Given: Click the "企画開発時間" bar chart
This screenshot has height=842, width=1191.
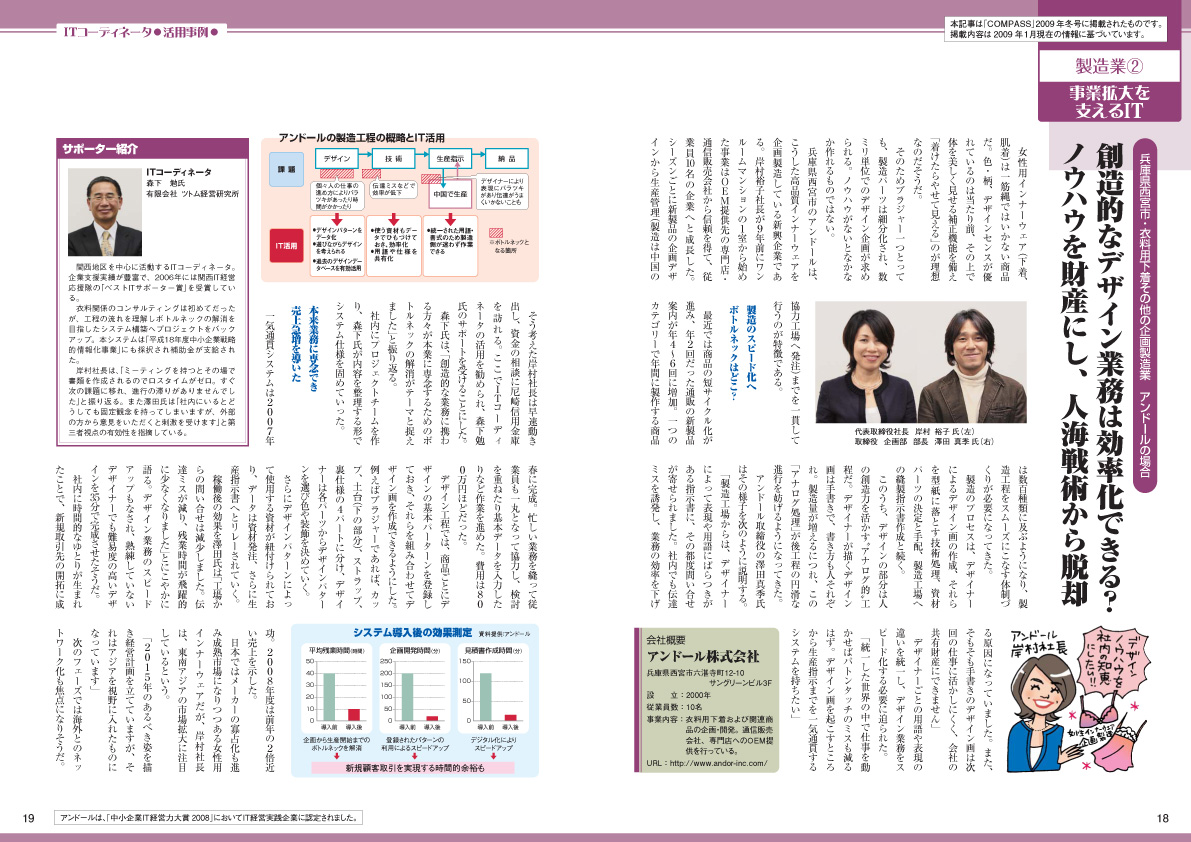Looking at the screenshot, I should point(413,689).
